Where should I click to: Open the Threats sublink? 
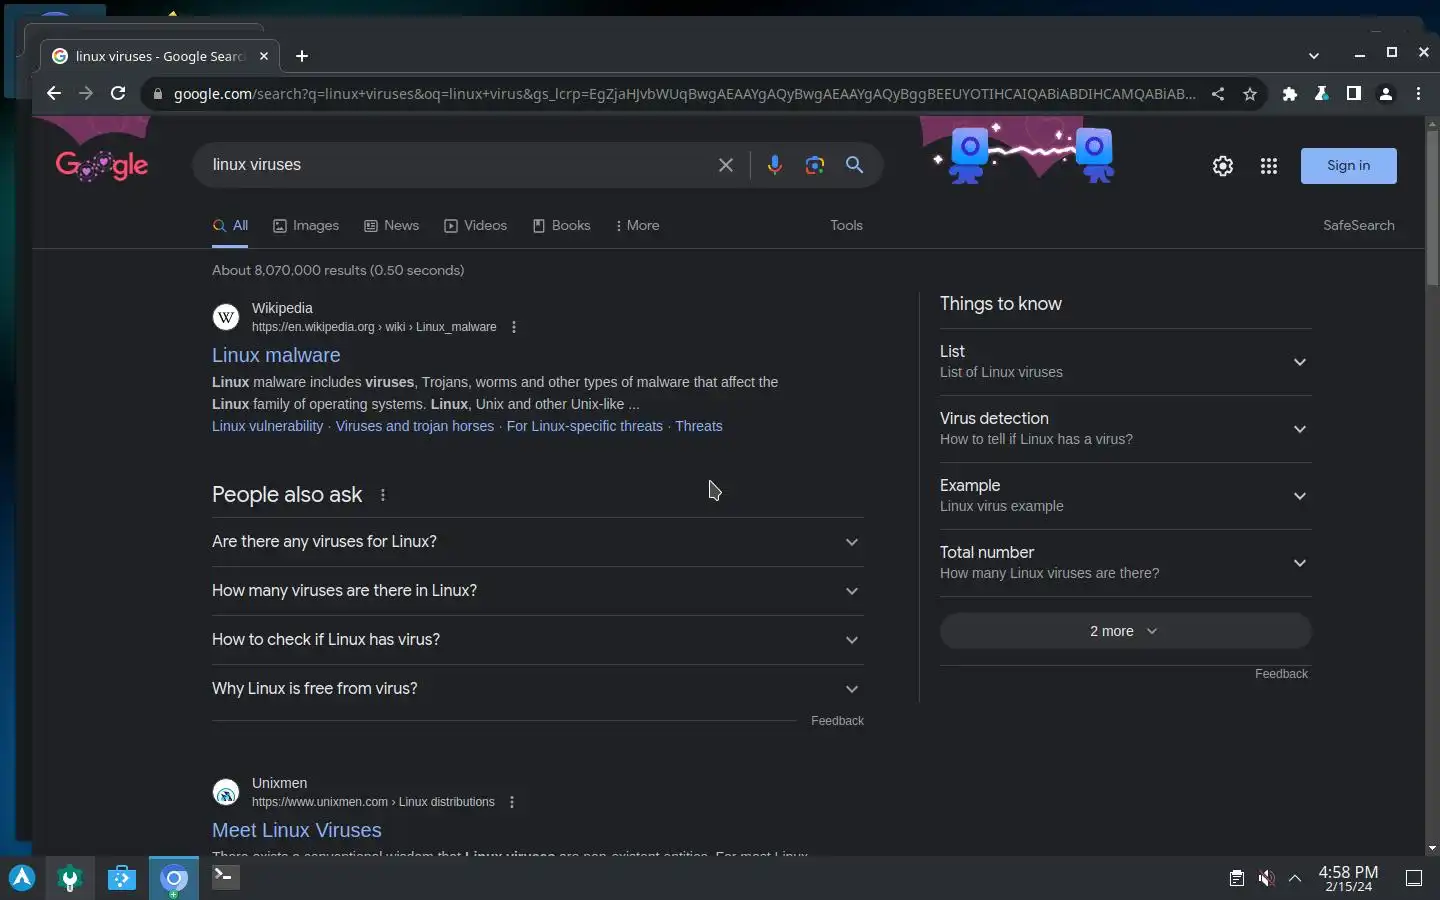tap(698, 426)
